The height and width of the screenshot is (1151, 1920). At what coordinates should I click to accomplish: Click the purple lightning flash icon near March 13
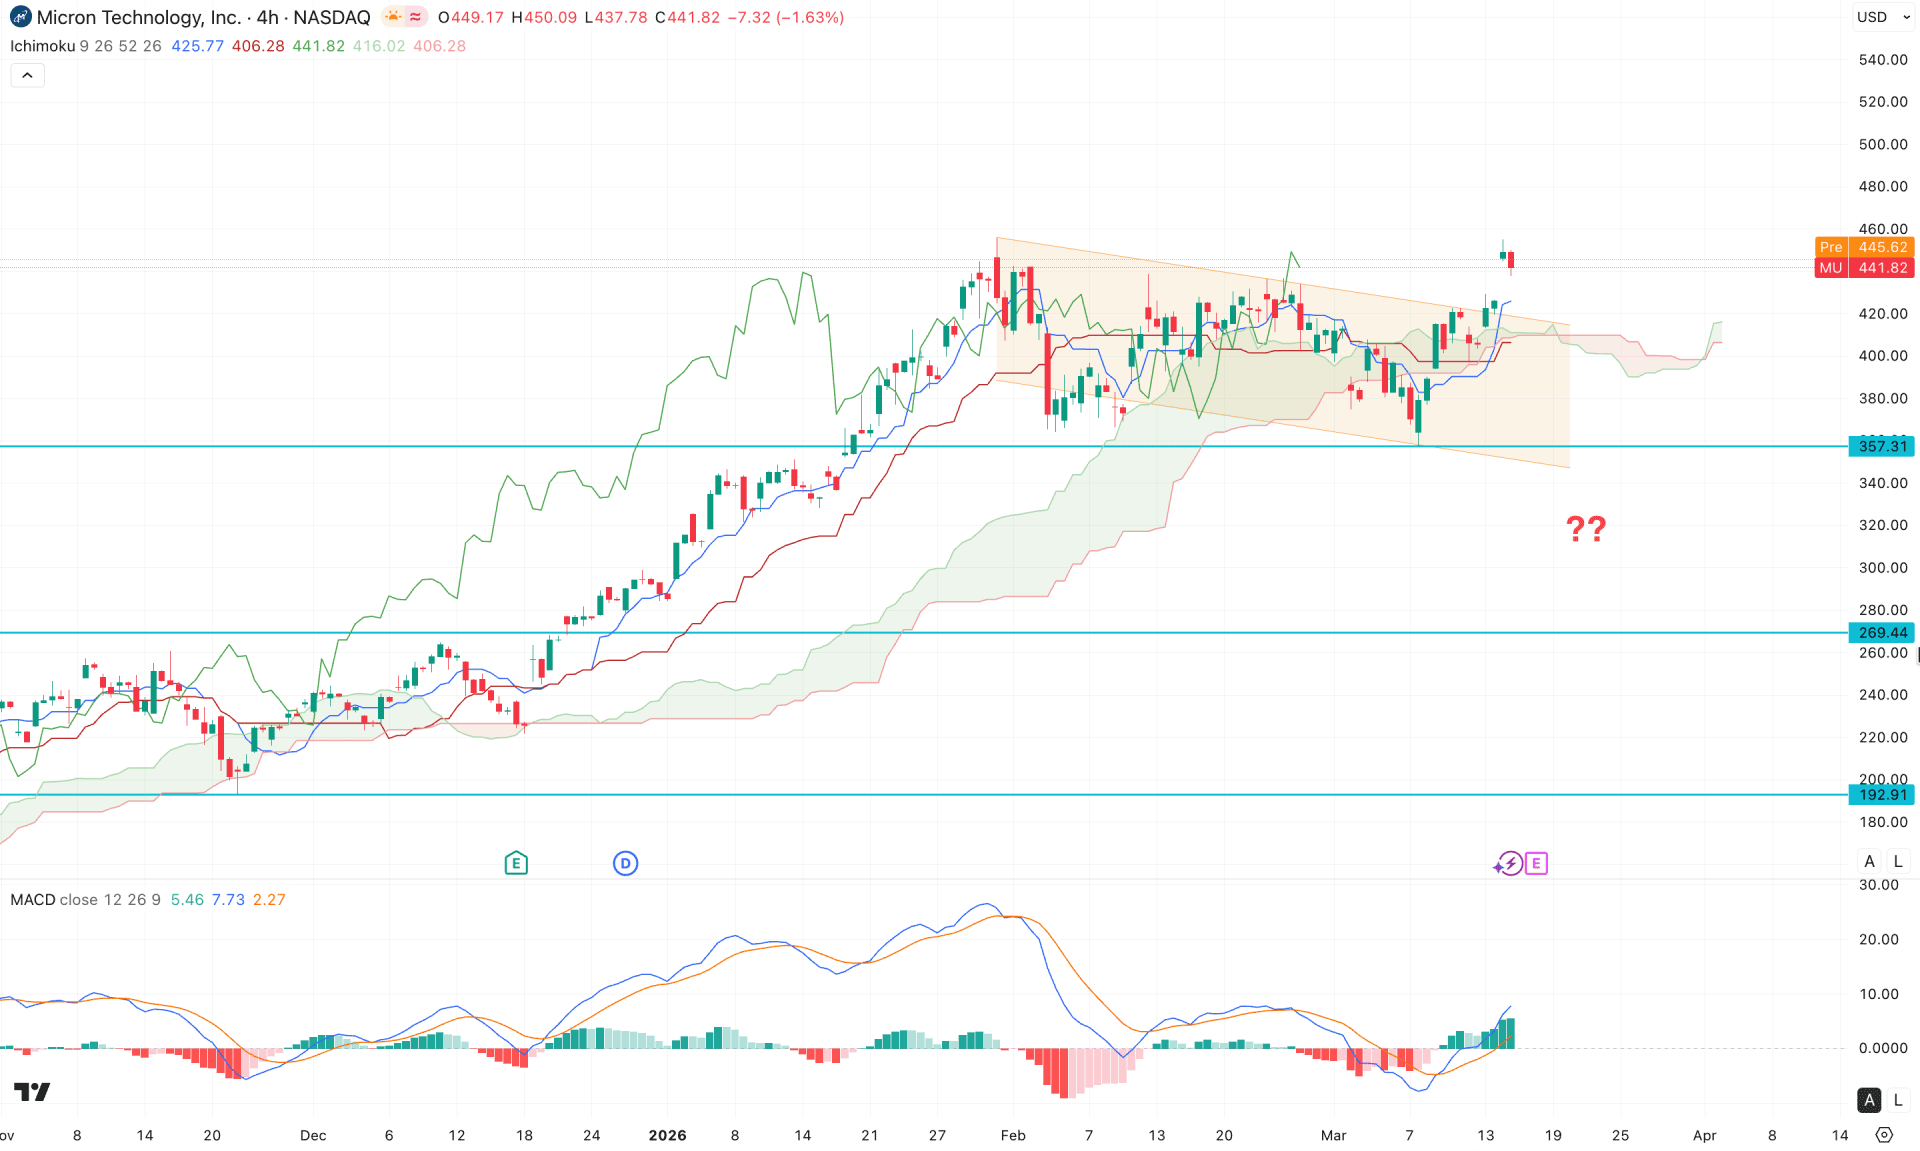[x=1508, y=863]
